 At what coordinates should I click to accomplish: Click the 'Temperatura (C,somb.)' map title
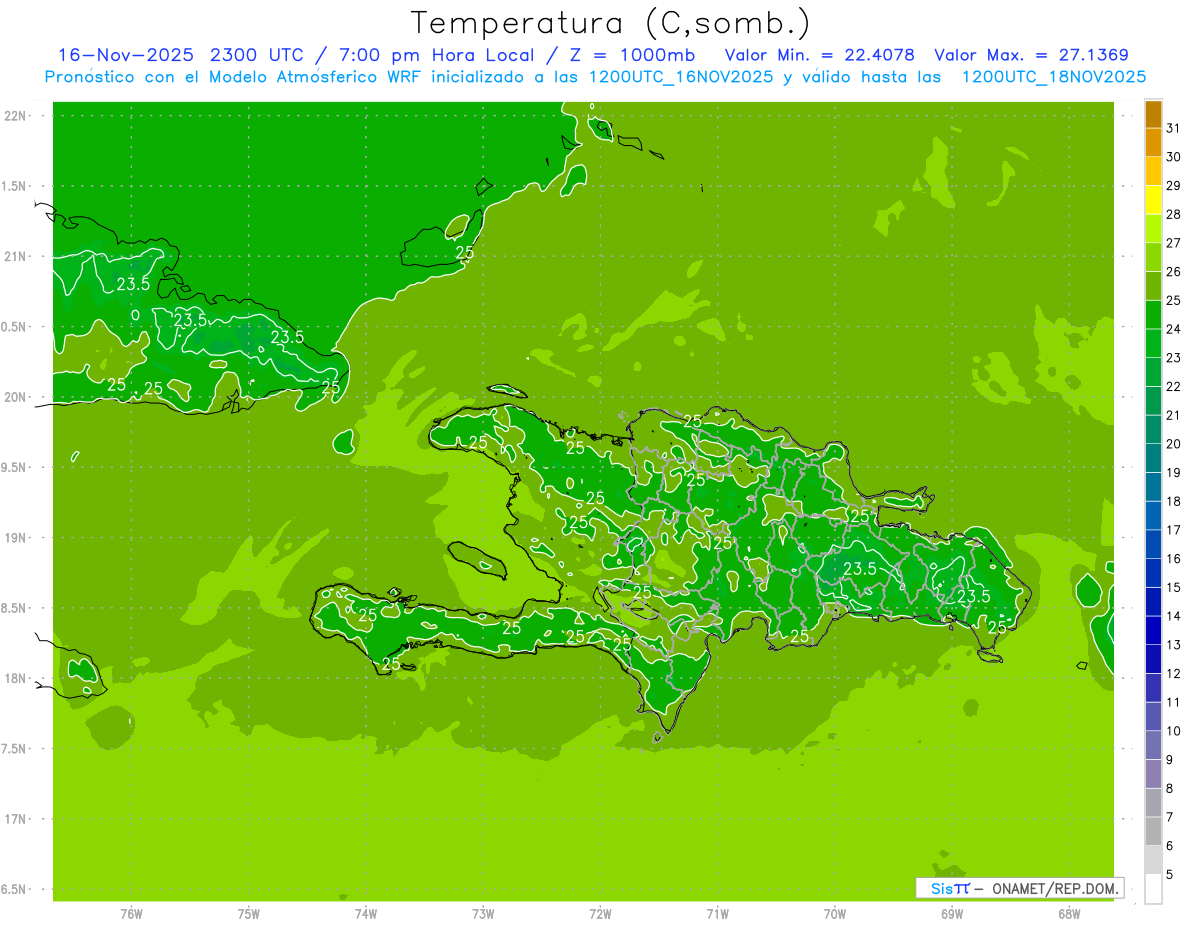[x=610, y=23]
